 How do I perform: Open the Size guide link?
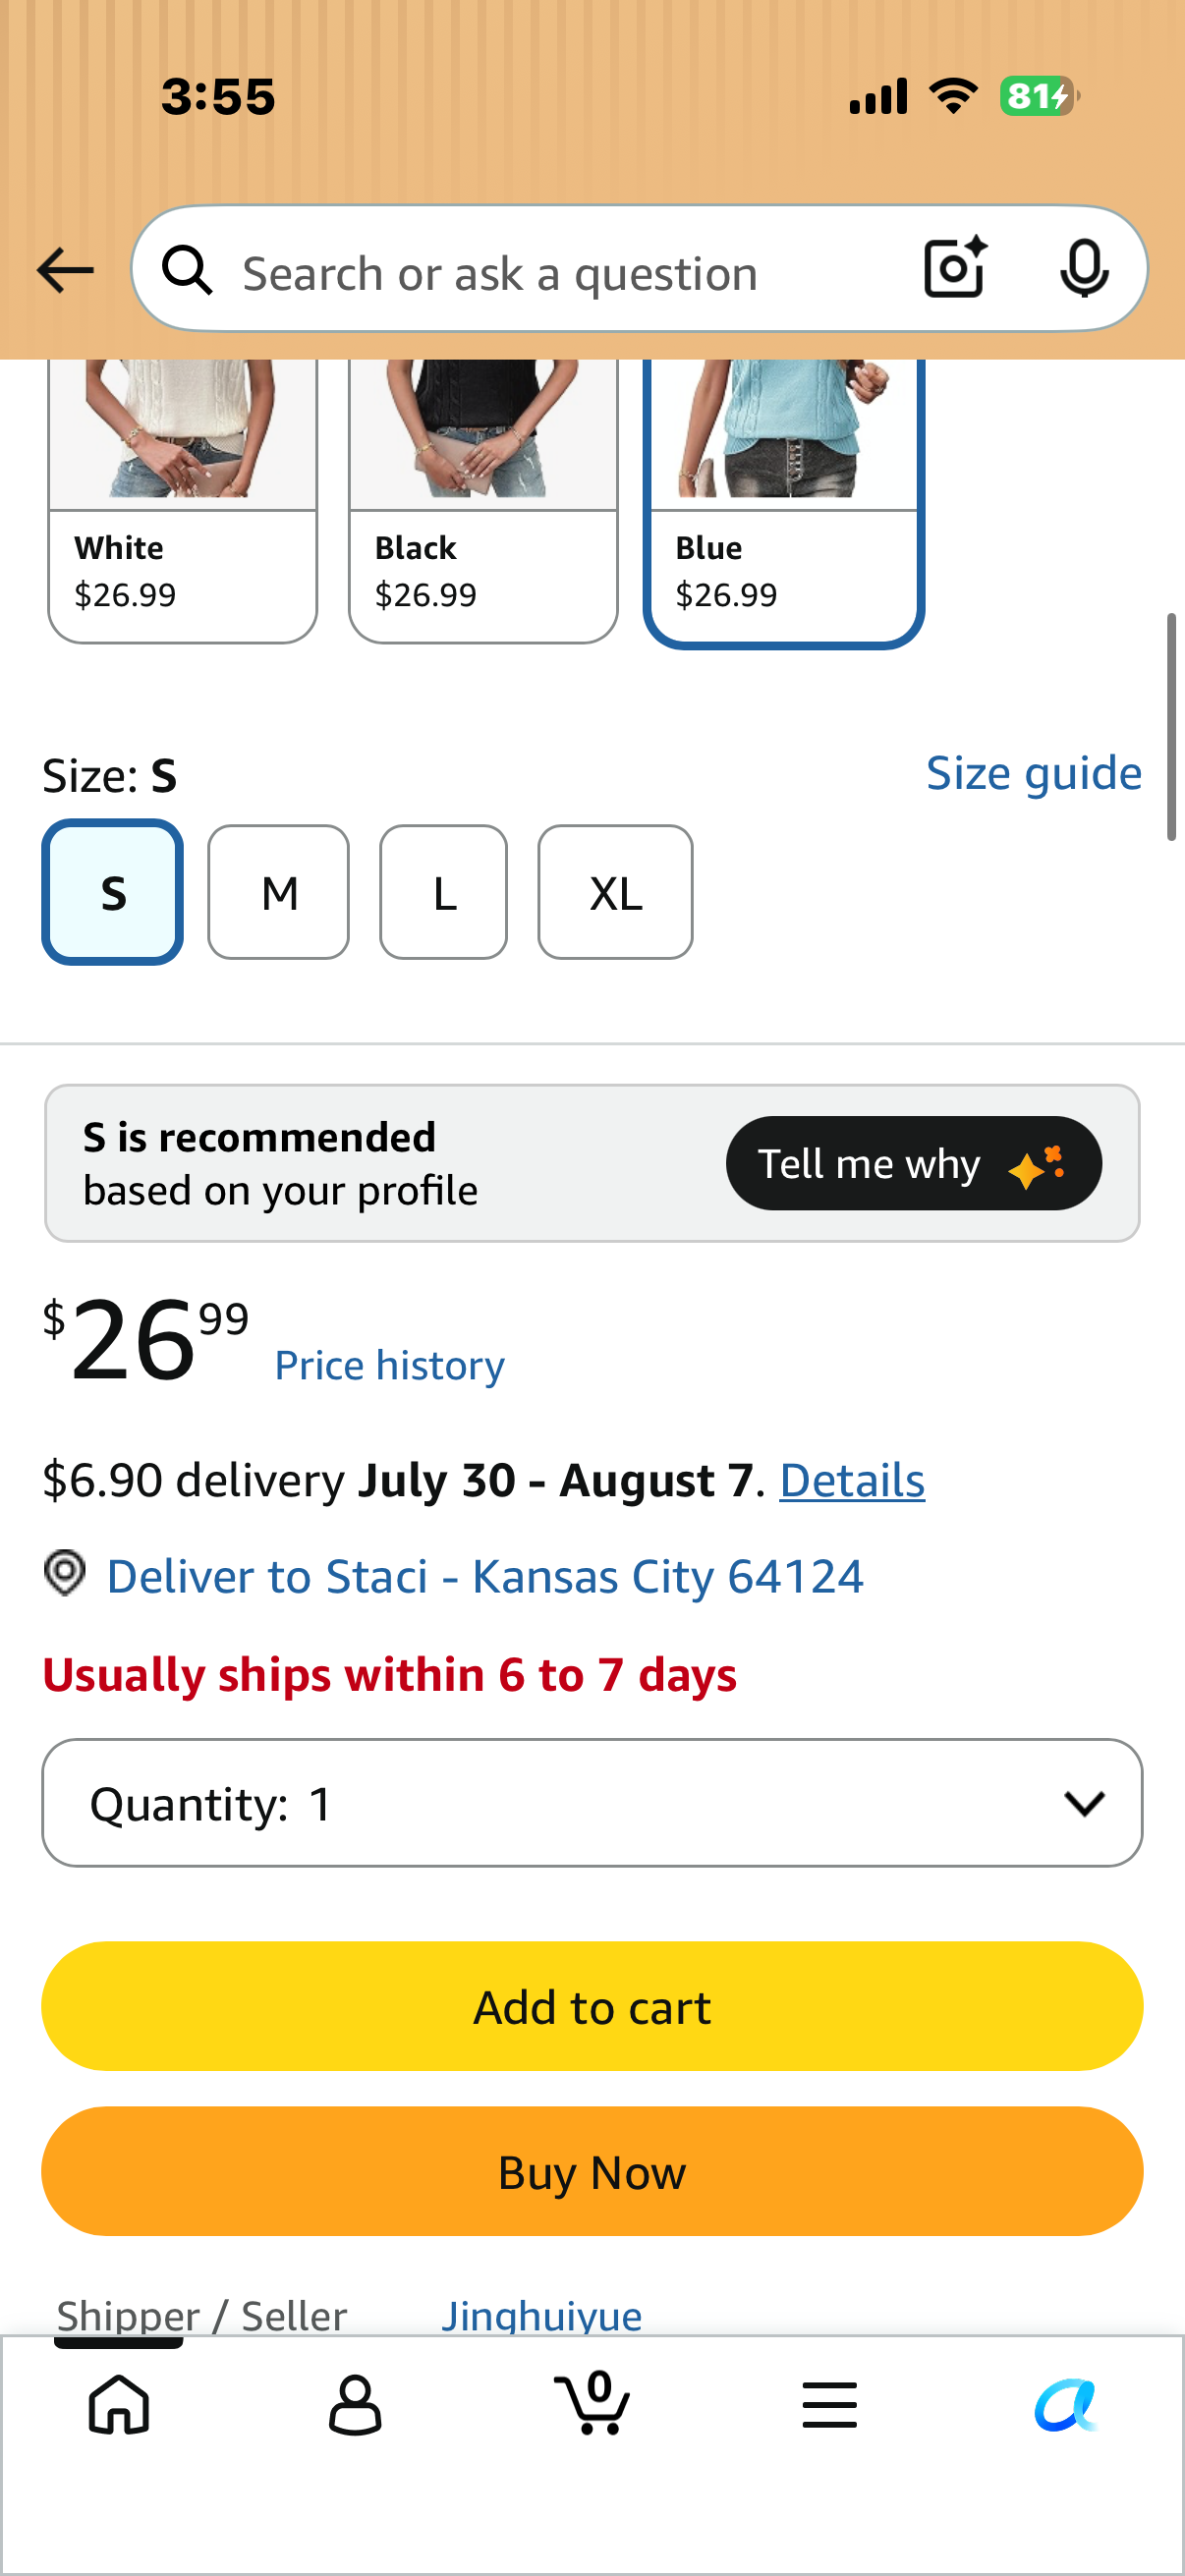tap(1034, 773)
